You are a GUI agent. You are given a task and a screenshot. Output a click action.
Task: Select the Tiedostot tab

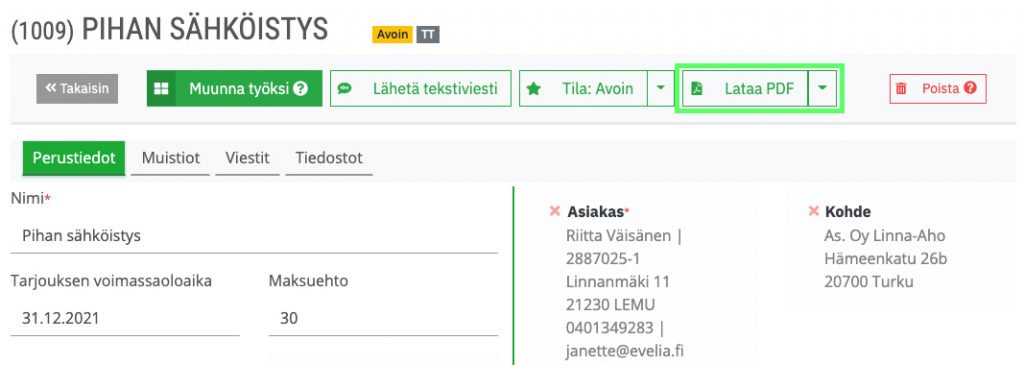click(328, 158)
